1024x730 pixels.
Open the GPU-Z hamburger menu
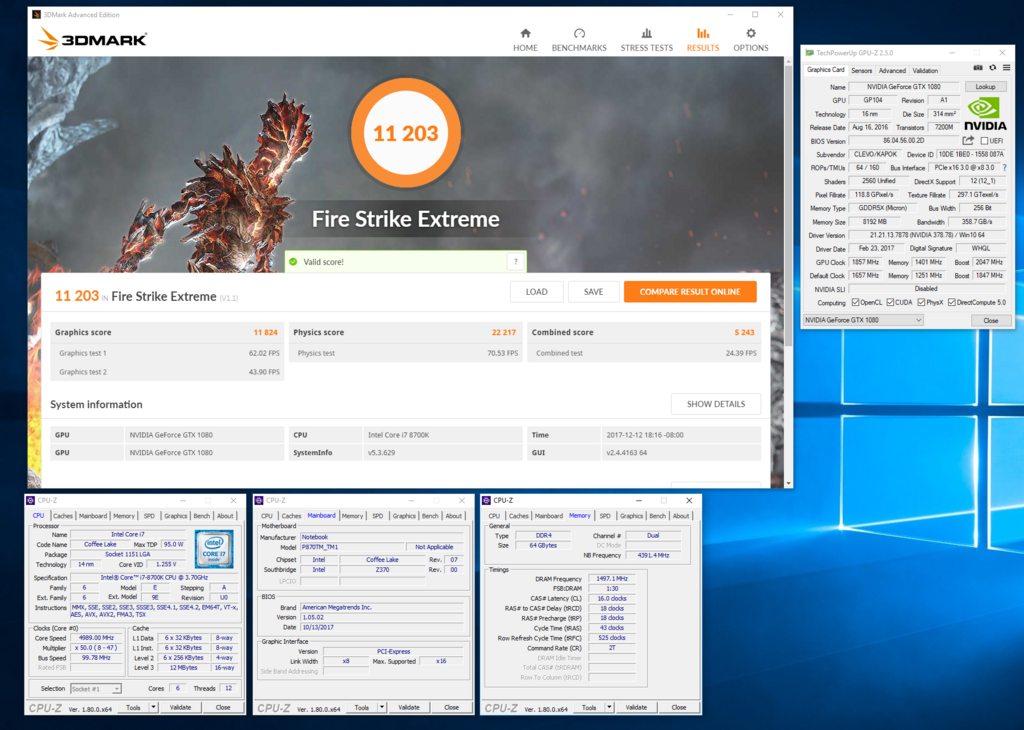point(1006,68)
